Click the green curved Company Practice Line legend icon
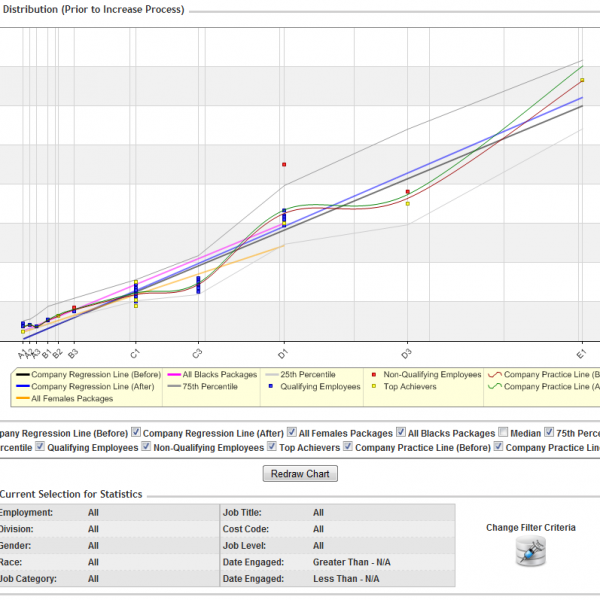Image resolution: width=600 pixels, height=600 pixels. pos(495,386)
